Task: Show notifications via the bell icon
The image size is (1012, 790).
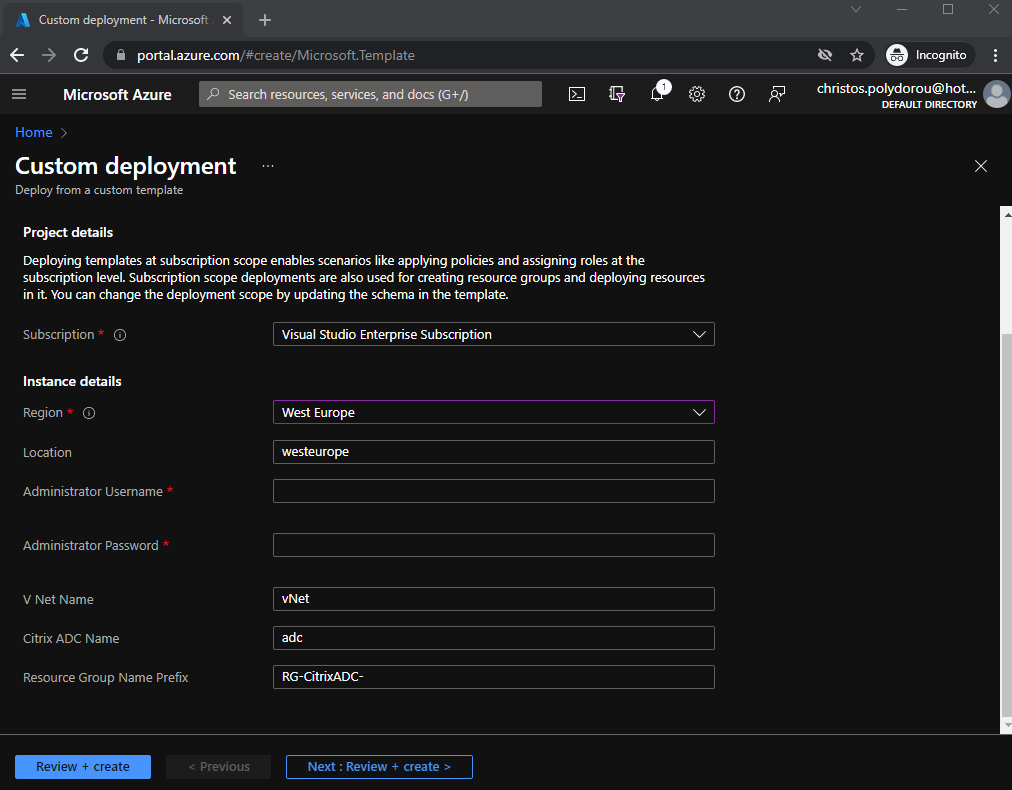Action: 657,94
